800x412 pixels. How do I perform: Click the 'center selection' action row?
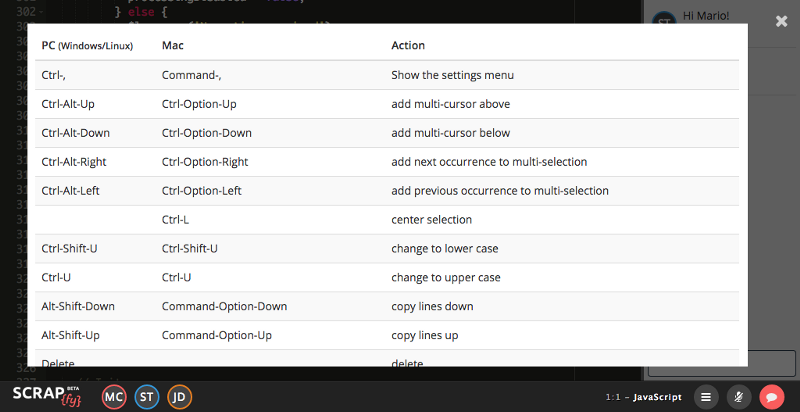431,219
